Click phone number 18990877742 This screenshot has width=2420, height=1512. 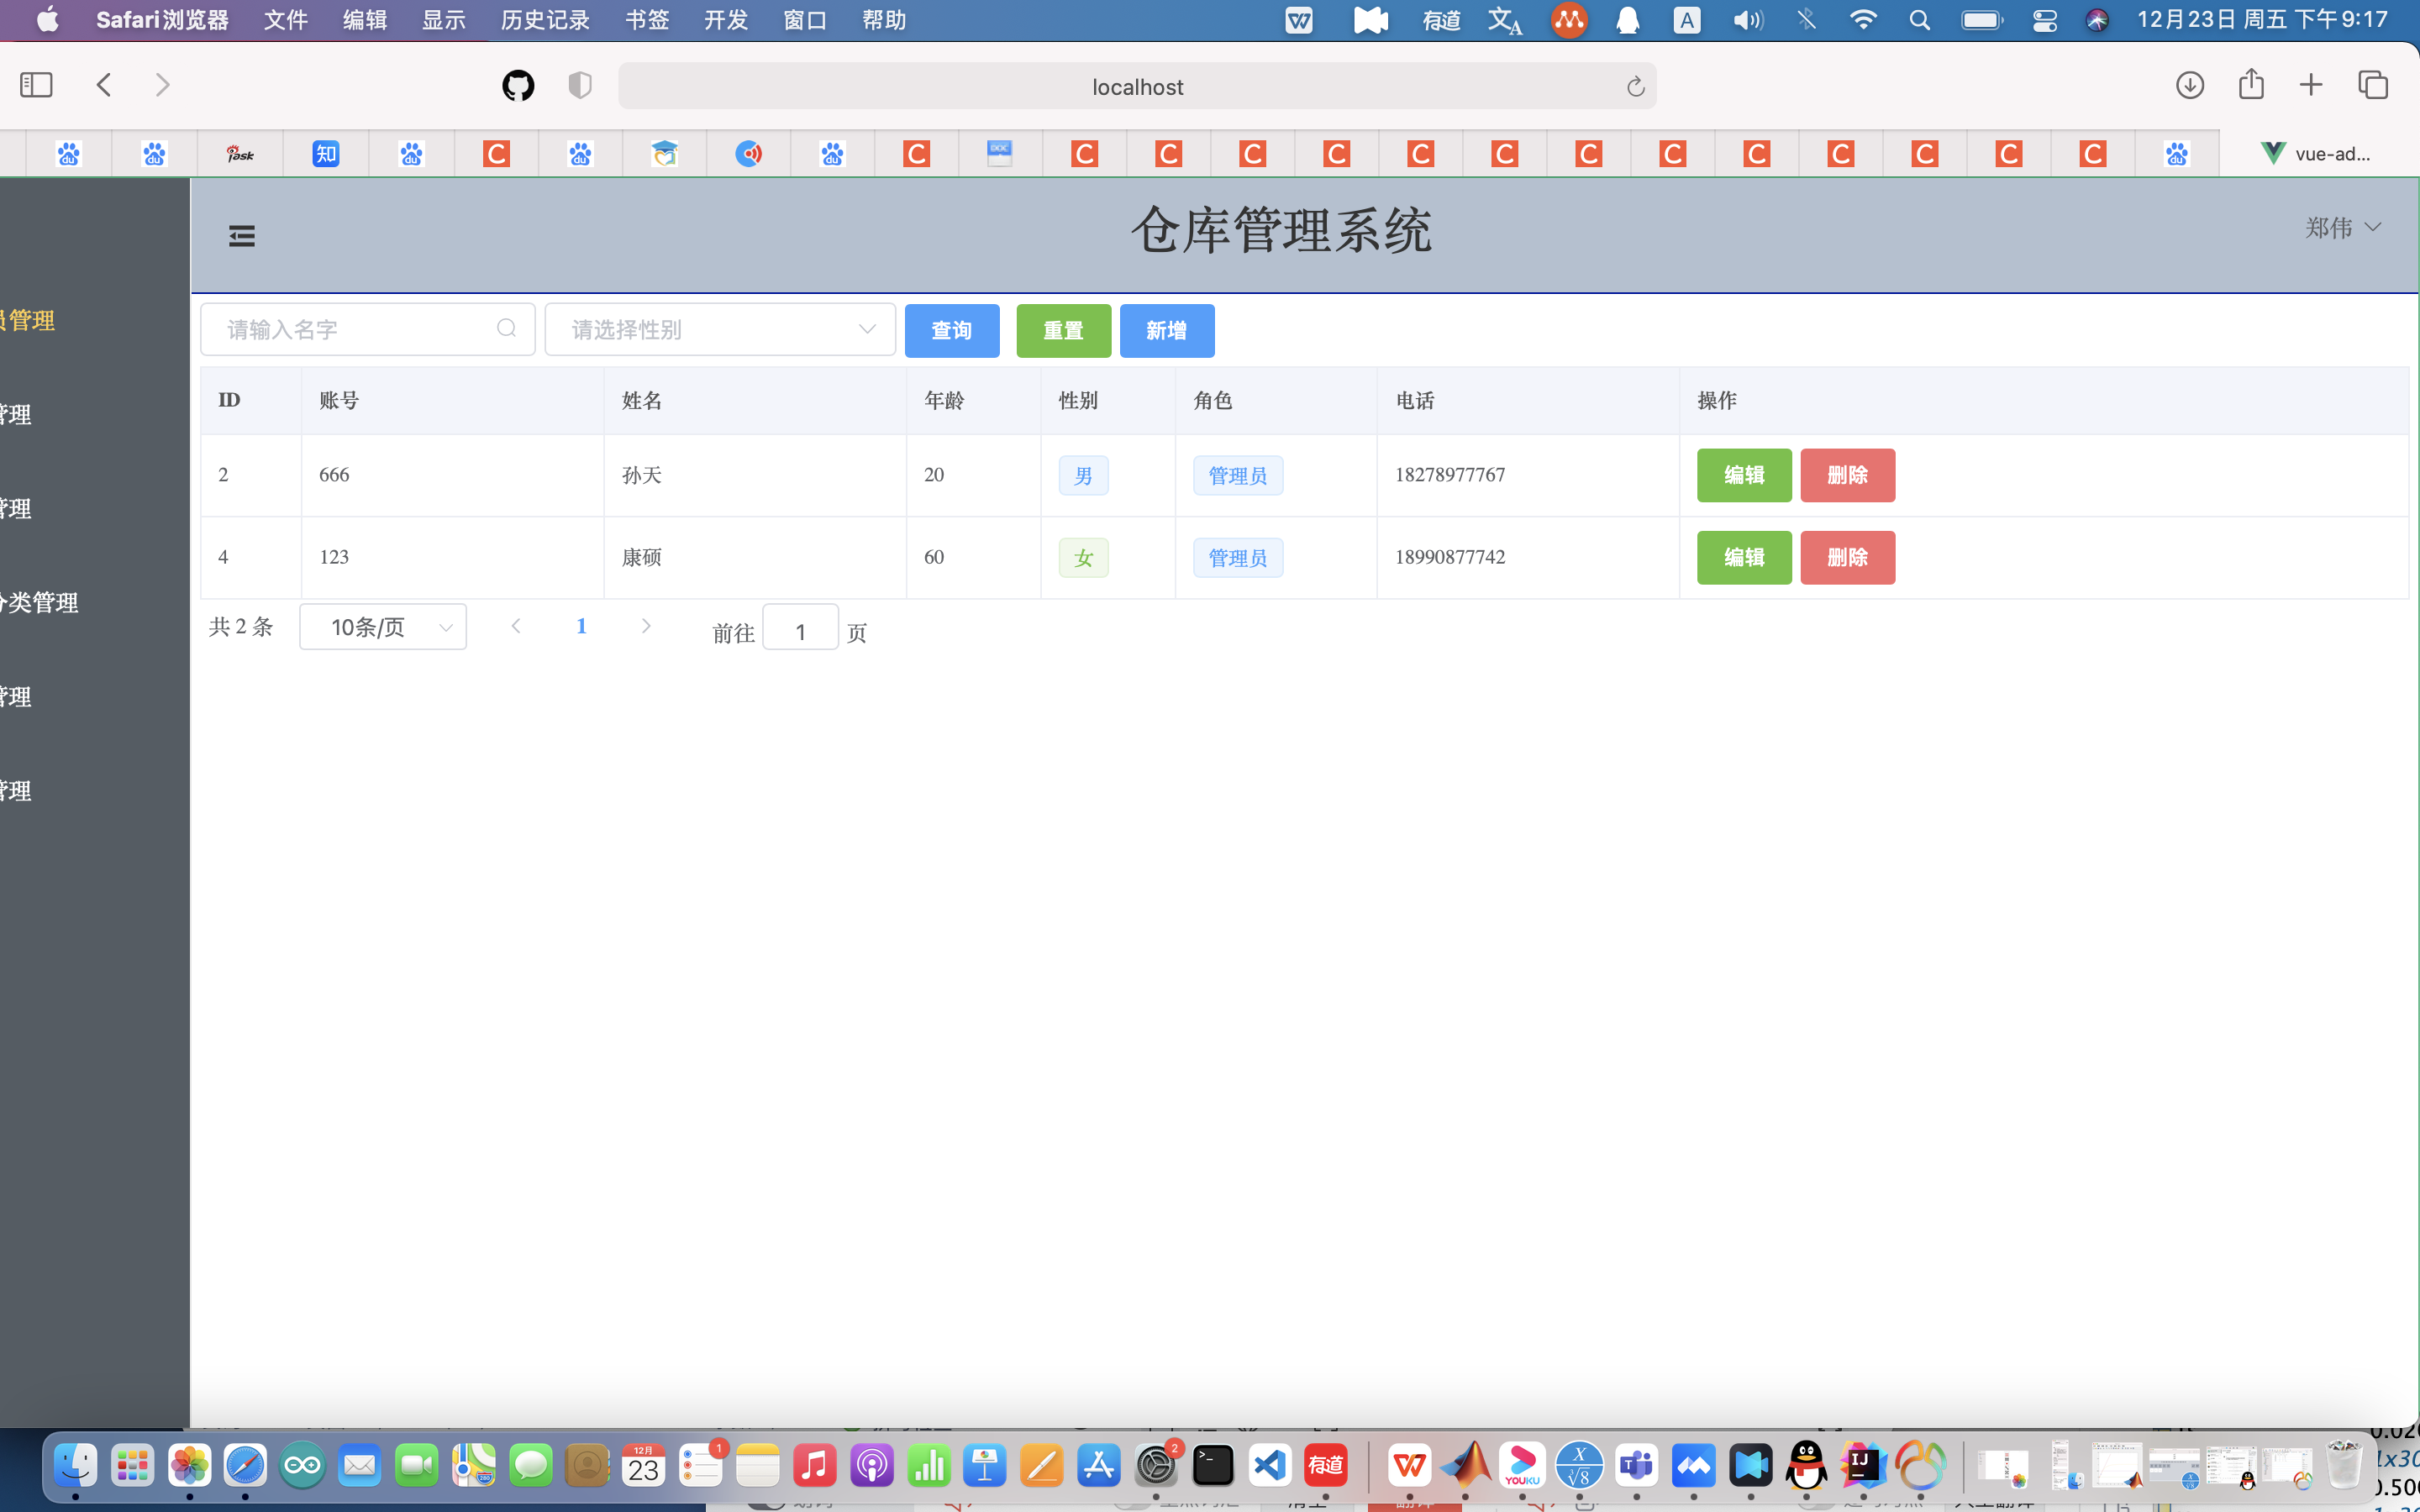click(1450, 557)
